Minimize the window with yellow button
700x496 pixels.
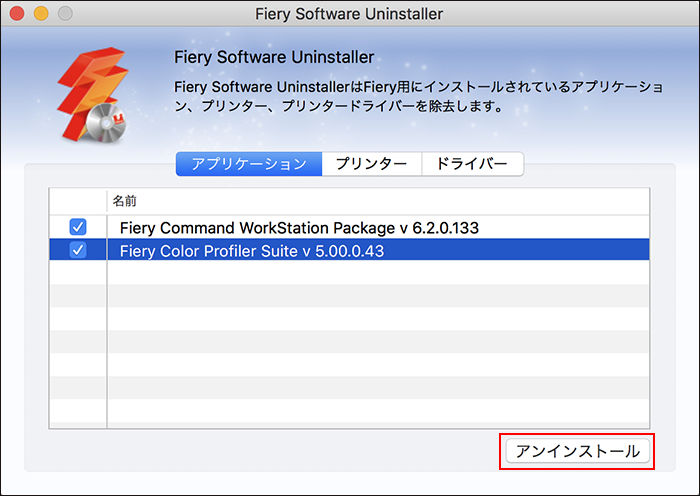point(41,13)
